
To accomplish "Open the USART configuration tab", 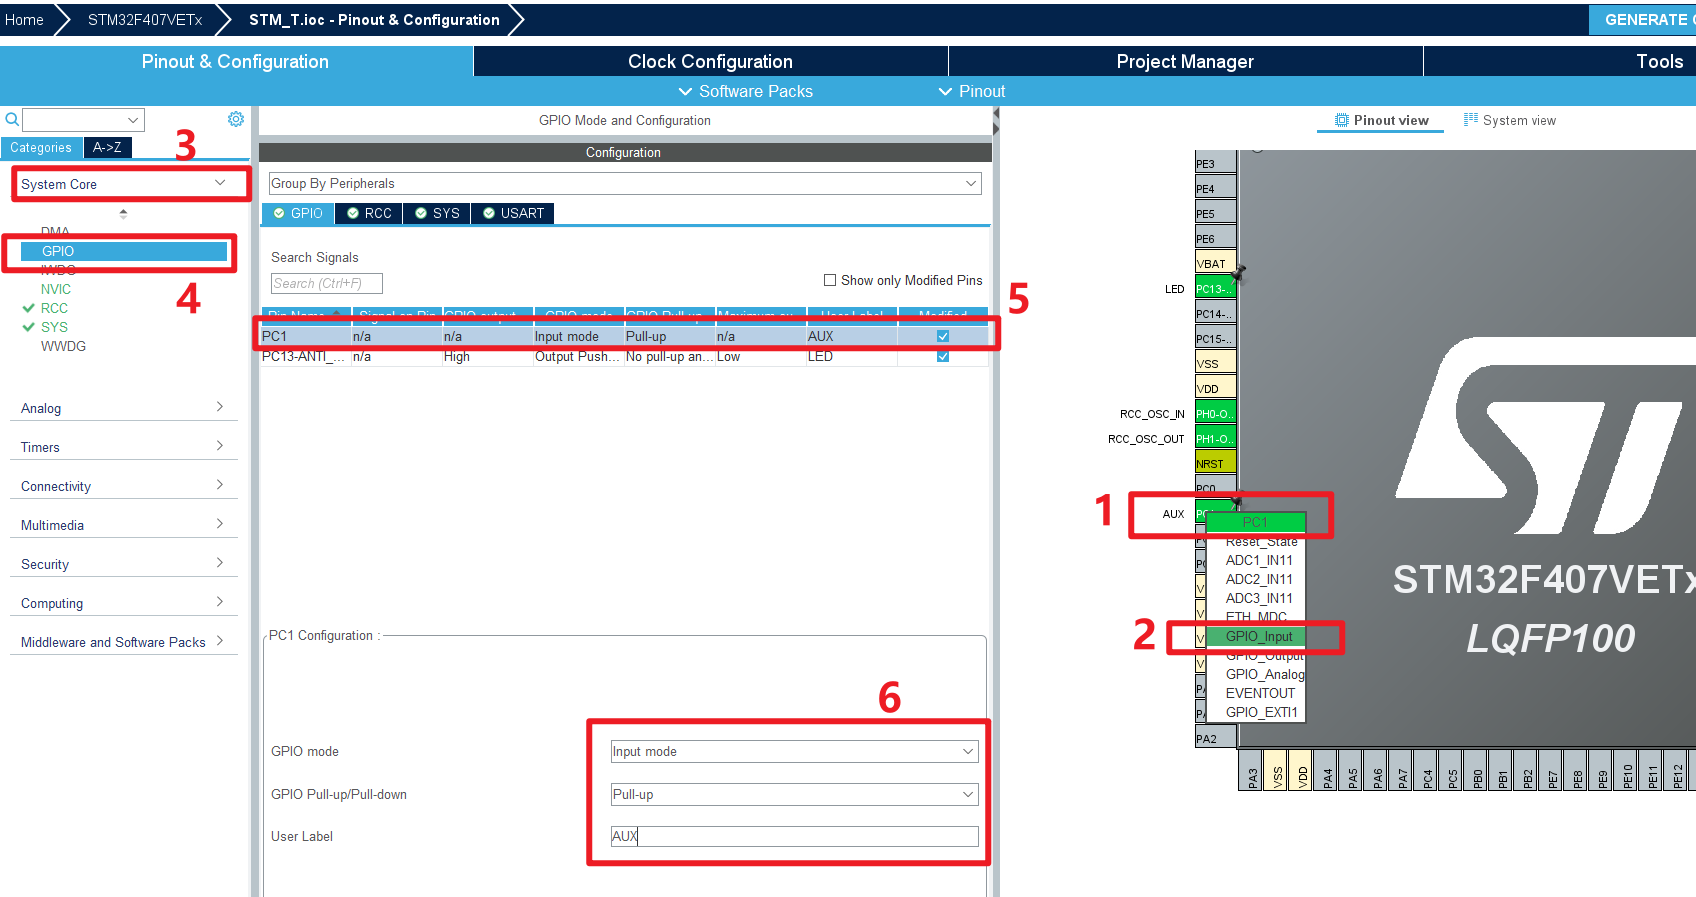I will (513, 213).
